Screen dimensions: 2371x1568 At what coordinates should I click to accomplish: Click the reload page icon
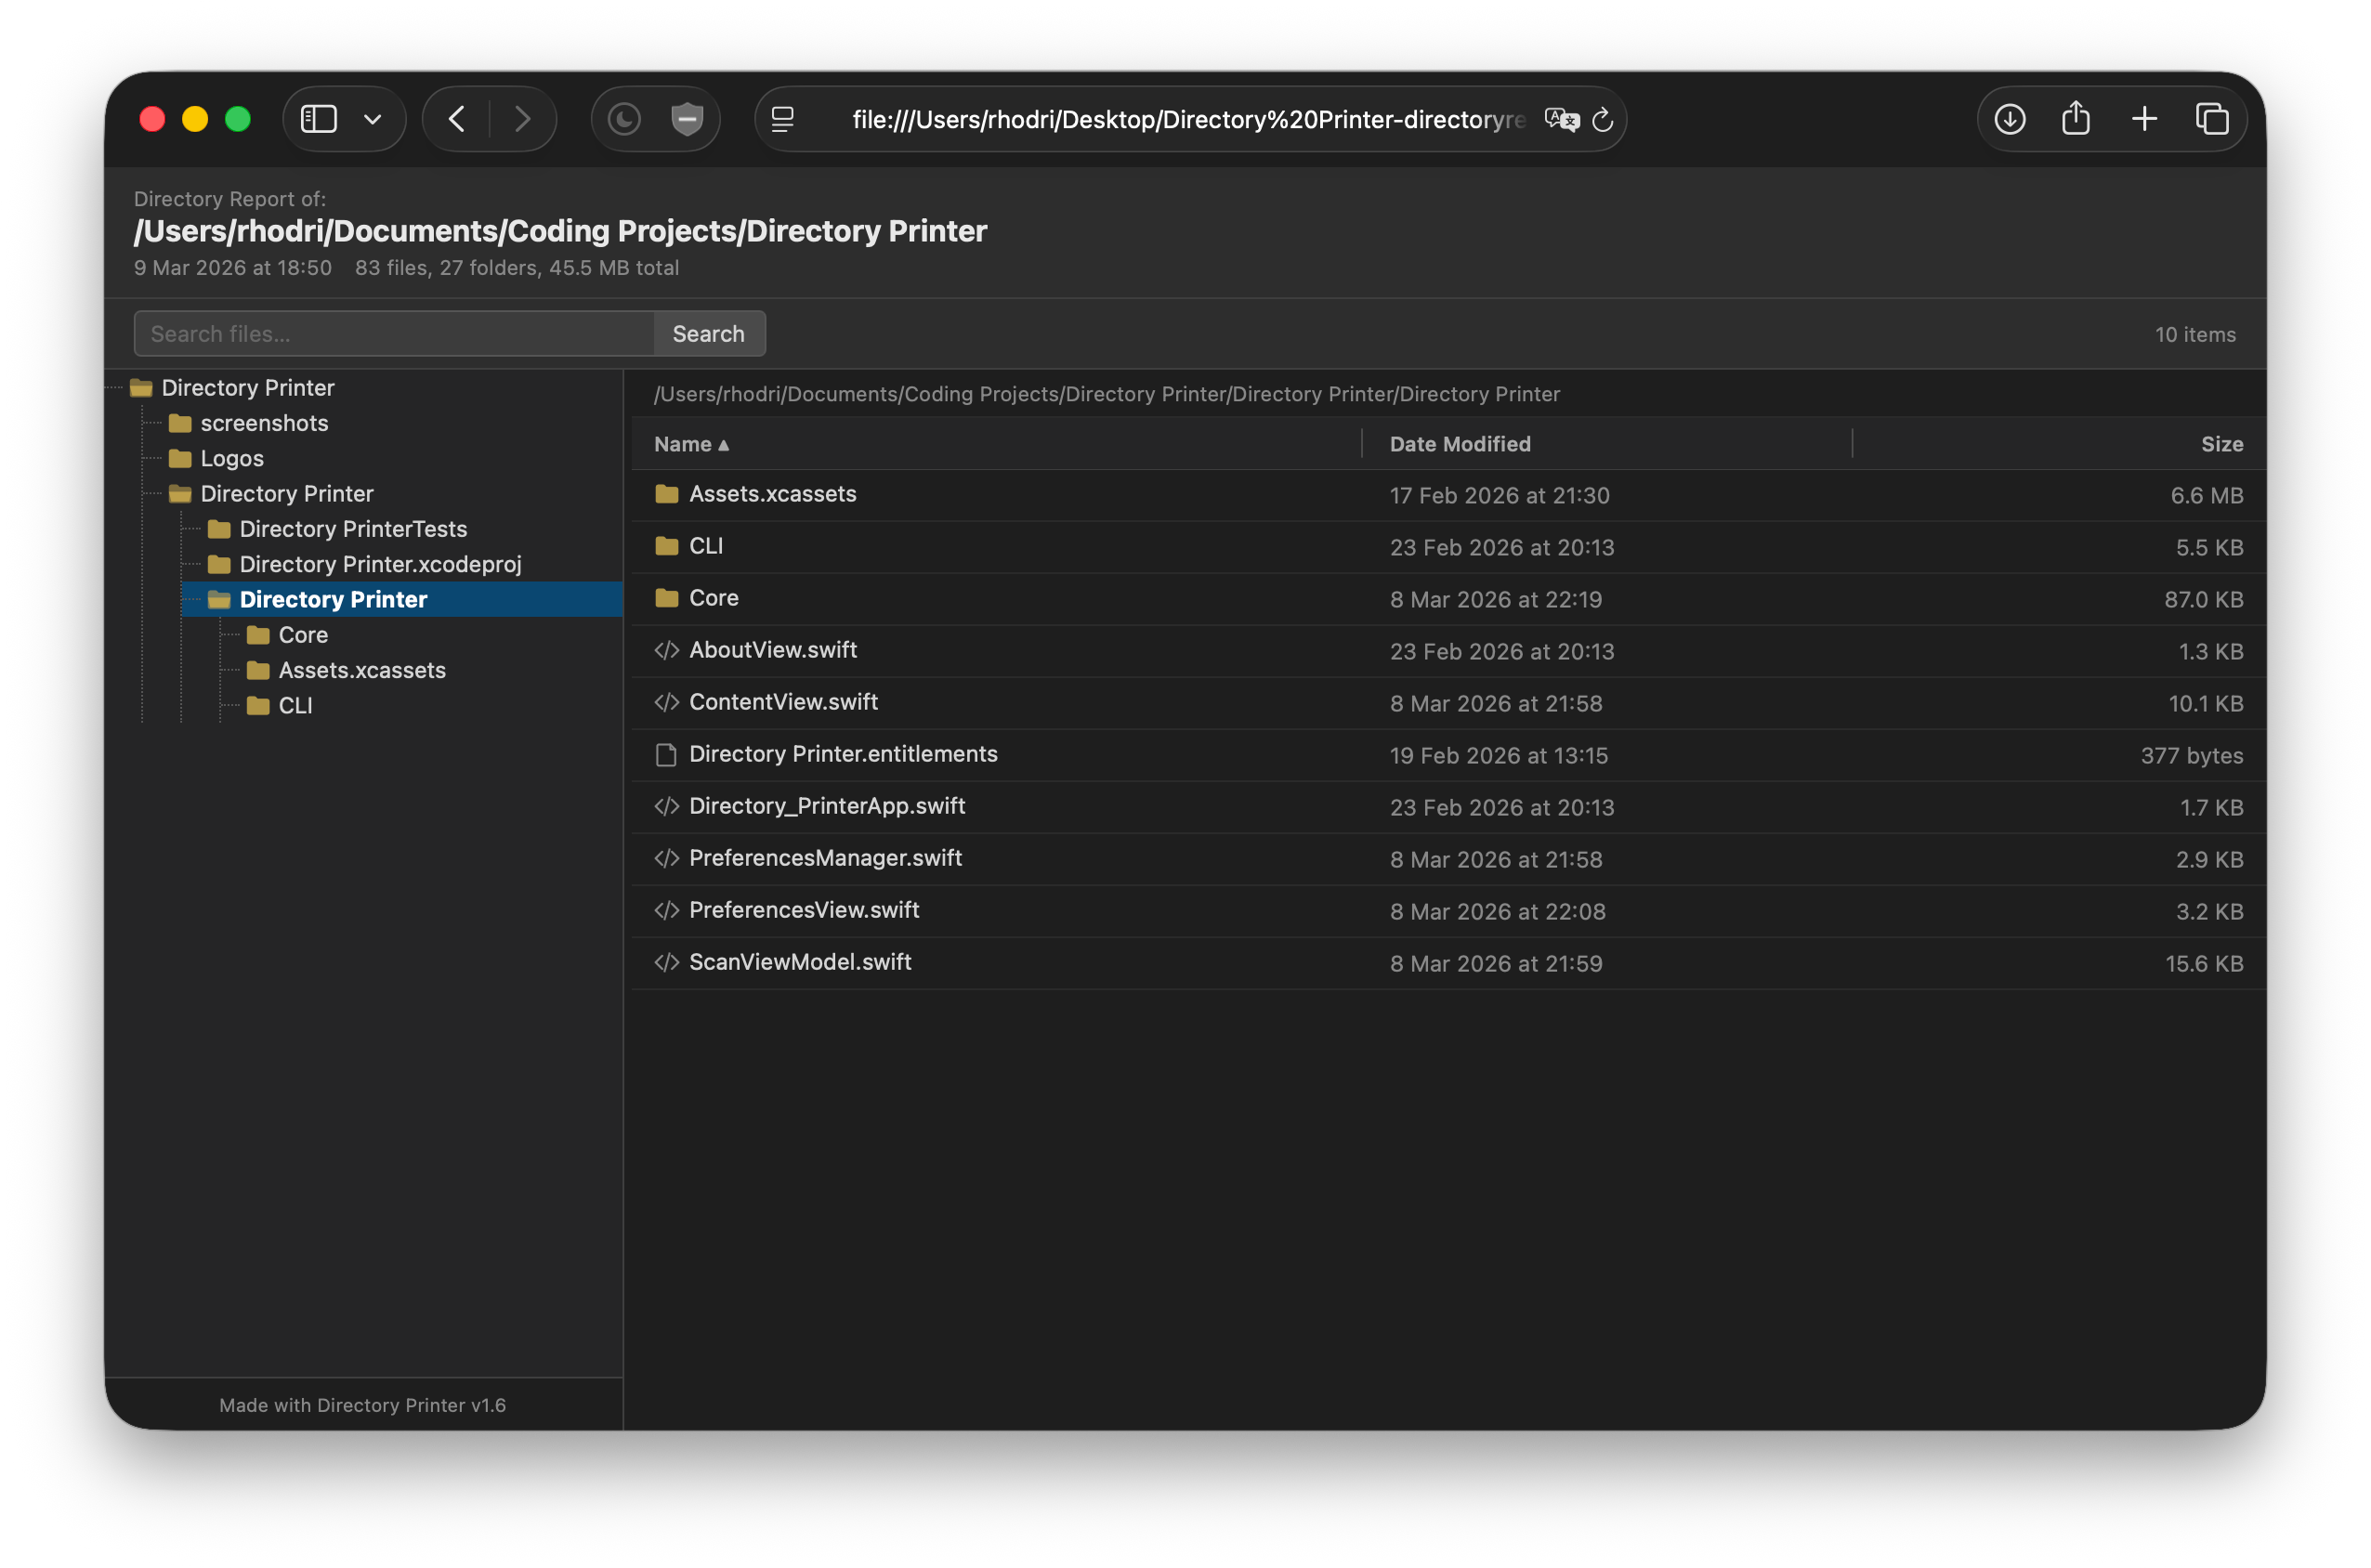[1602, 120]
